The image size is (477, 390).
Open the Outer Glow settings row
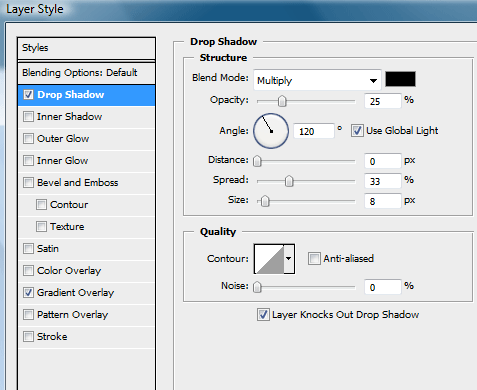click(x=86, y=139)
